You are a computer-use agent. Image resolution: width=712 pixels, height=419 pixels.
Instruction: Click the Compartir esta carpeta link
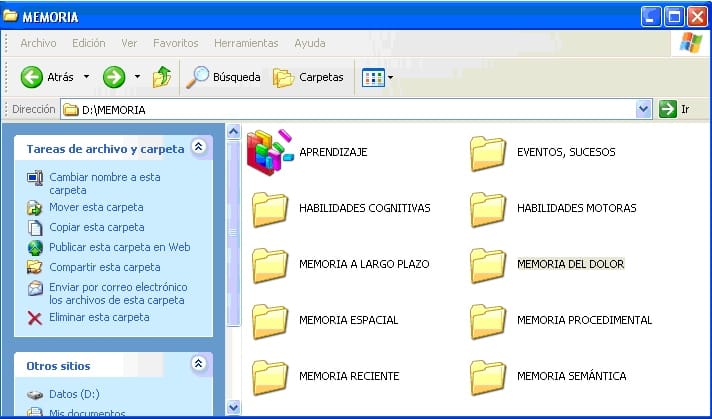coord(105,267)
